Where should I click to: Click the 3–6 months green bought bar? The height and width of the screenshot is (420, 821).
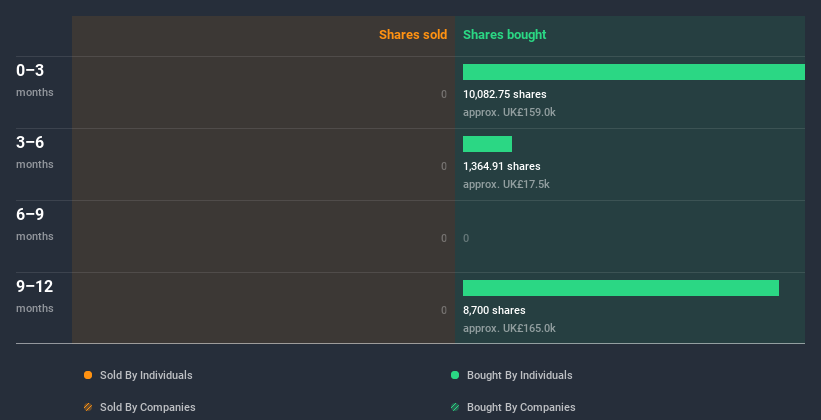click(x=487, y=144)
